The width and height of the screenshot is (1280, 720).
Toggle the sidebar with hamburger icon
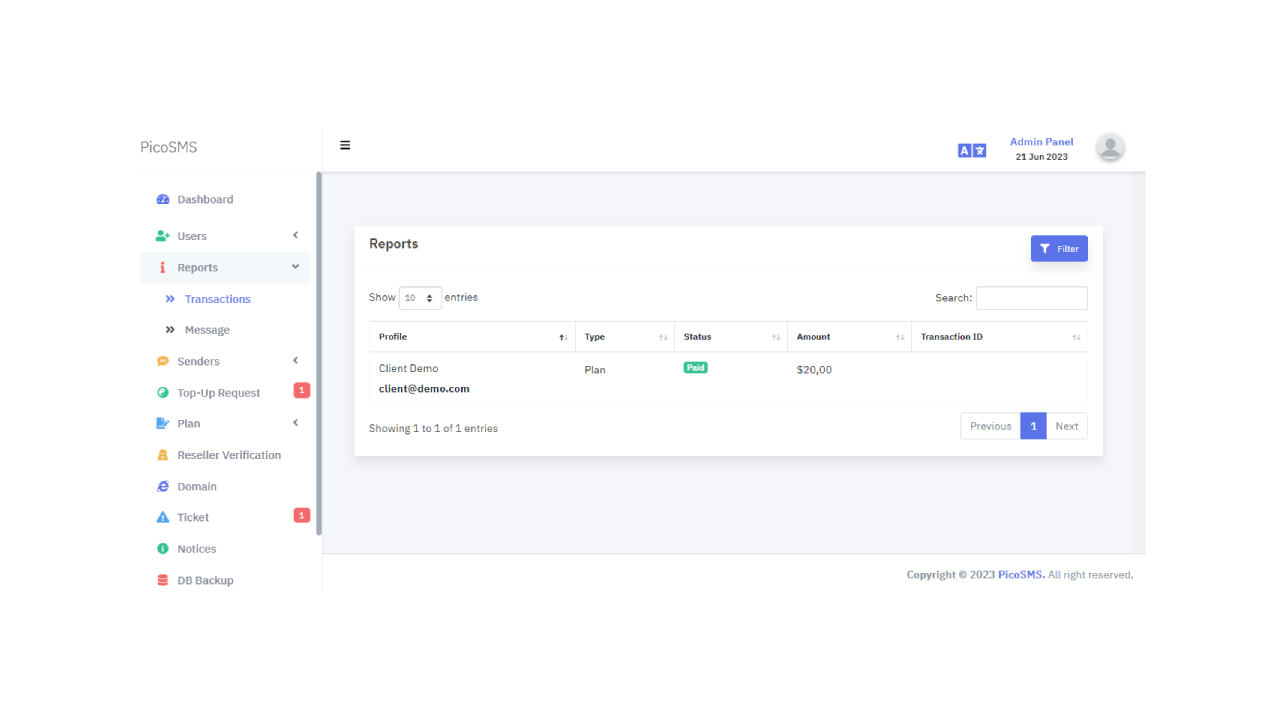[345, 145]
